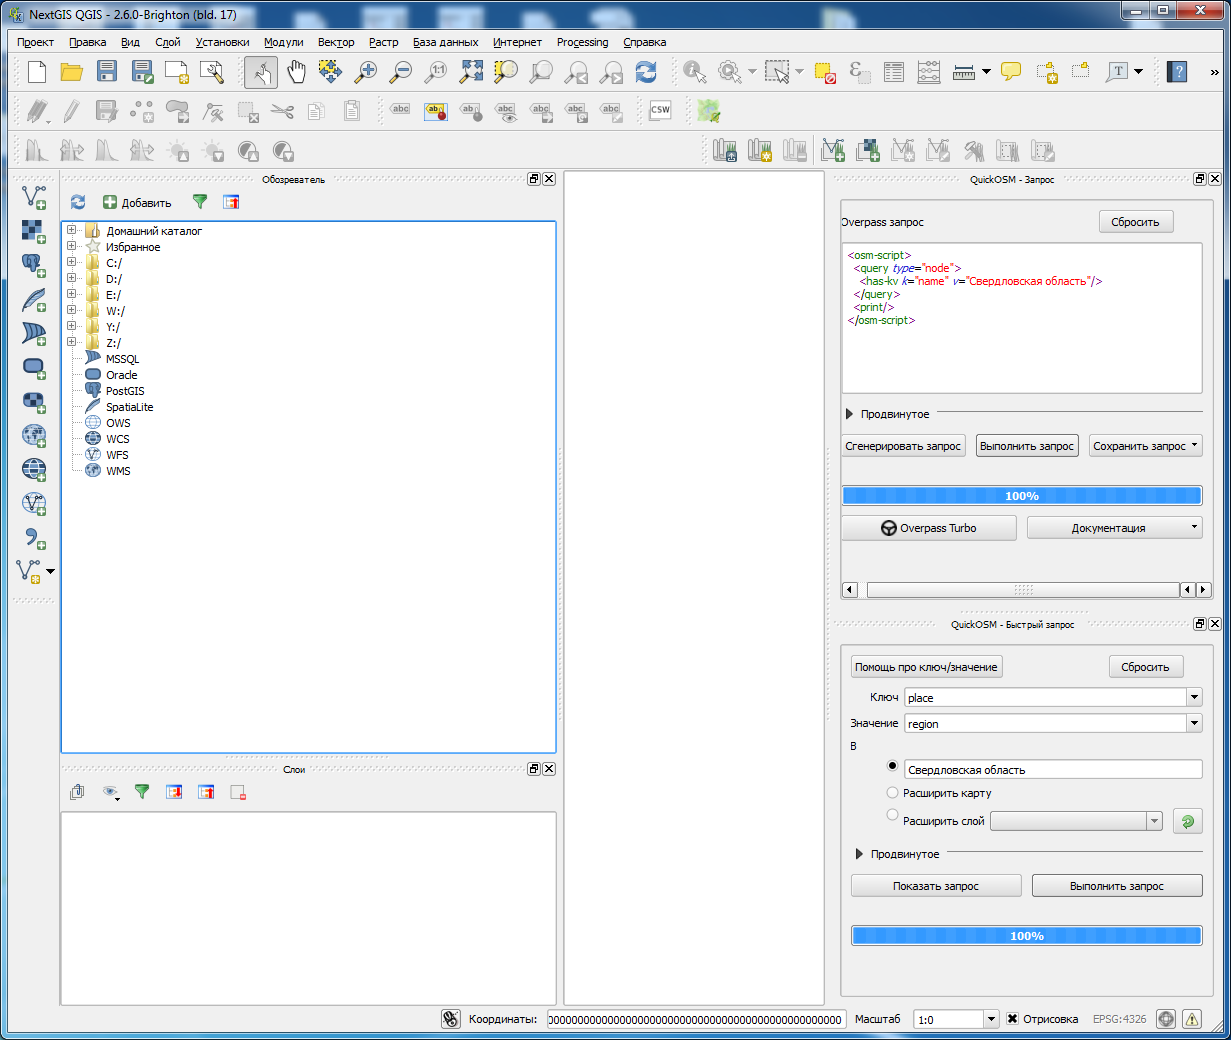Open the База данных menu
1231x1040 pixels.
tap(446, 42)
